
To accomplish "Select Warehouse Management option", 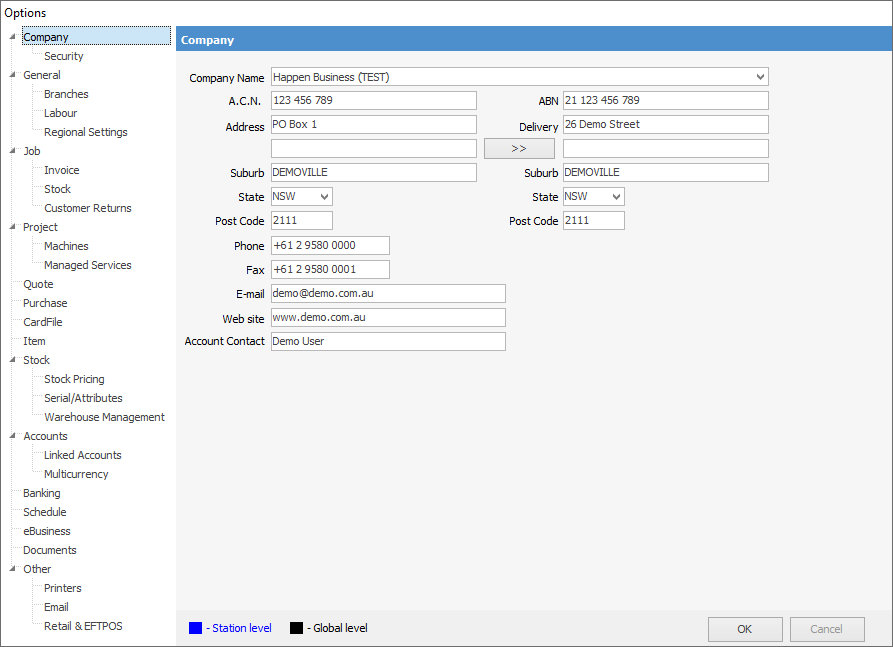I will point(104,417).
